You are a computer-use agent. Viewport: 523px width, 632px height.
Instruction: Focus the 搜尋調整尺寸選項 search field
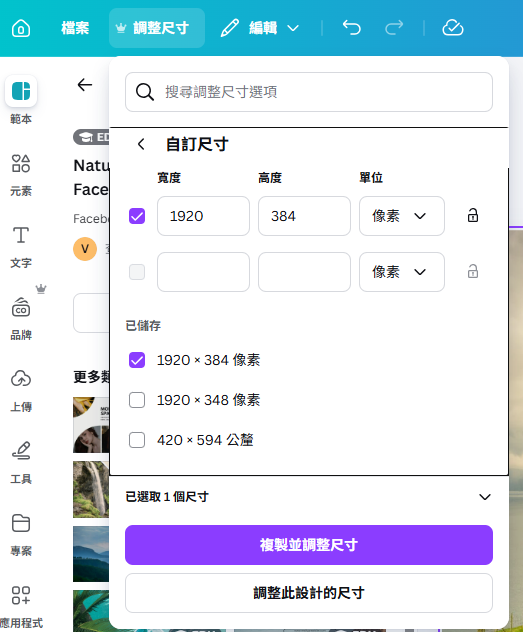(x=309, y=92)
